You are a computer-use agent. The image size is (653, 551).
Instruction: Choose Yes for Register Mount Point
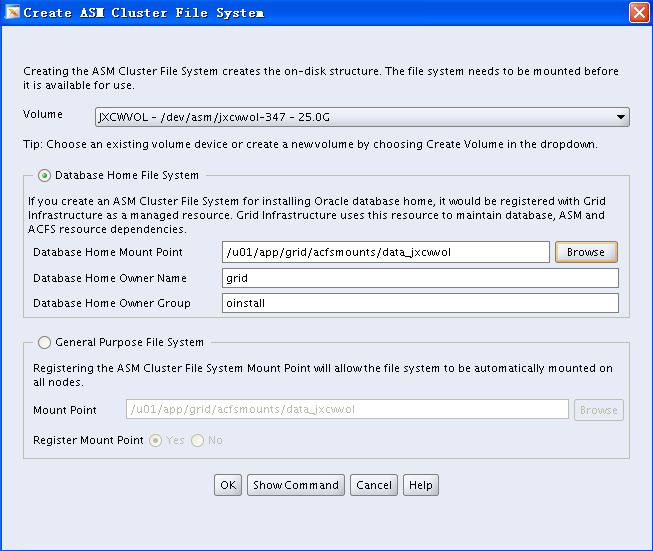(x=155, y=440)
